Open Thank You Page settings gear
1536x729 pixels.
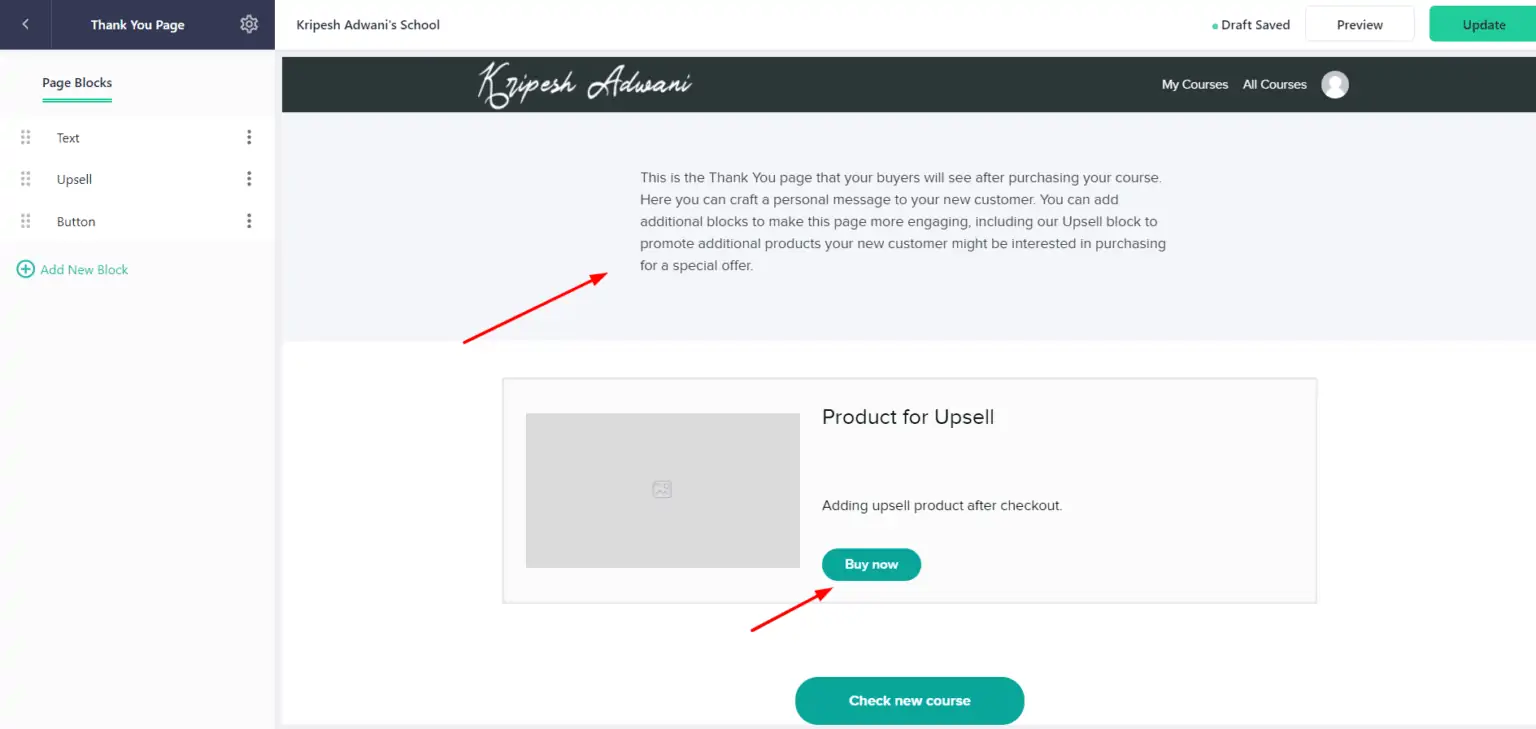(249, 24)
